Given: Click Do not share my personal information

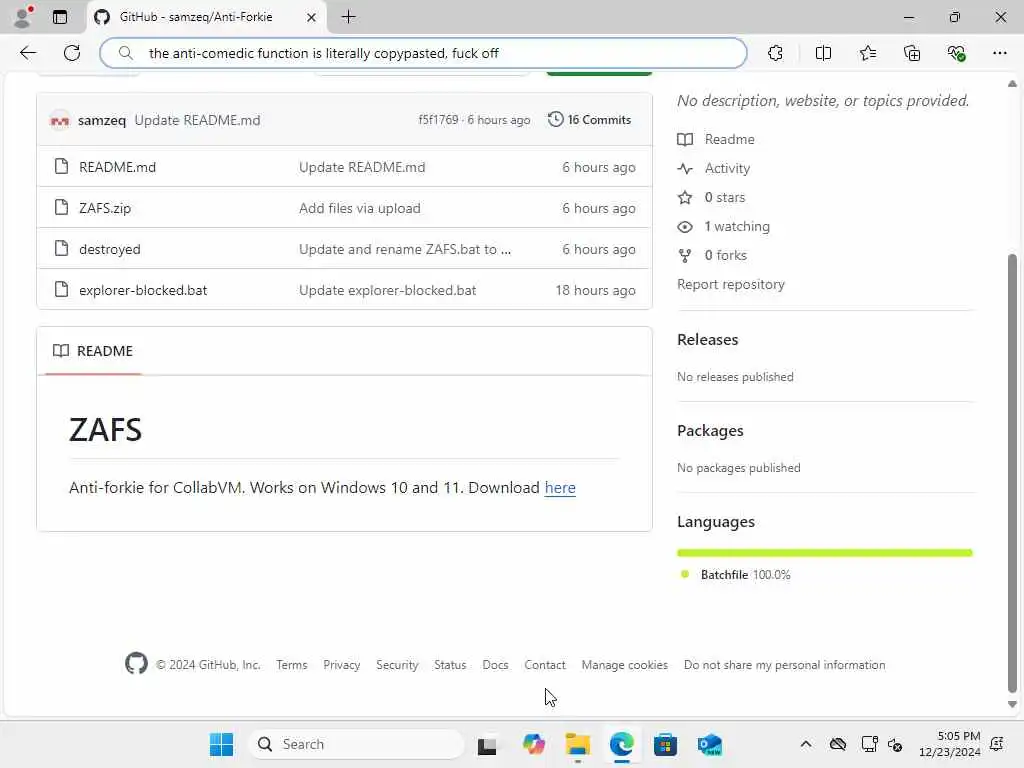Looking at the screenshot, I should tap(784, 665).
